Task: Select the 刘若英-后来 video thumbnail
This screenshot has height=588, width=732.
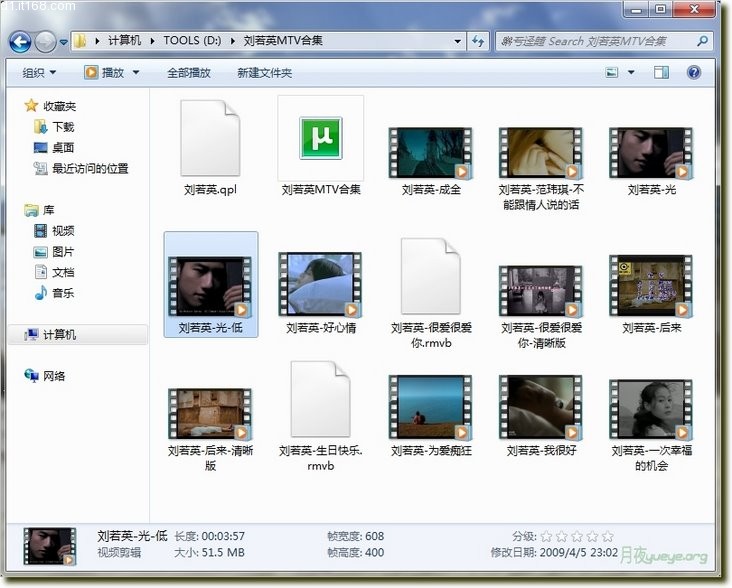Action: tap(651, 286)
